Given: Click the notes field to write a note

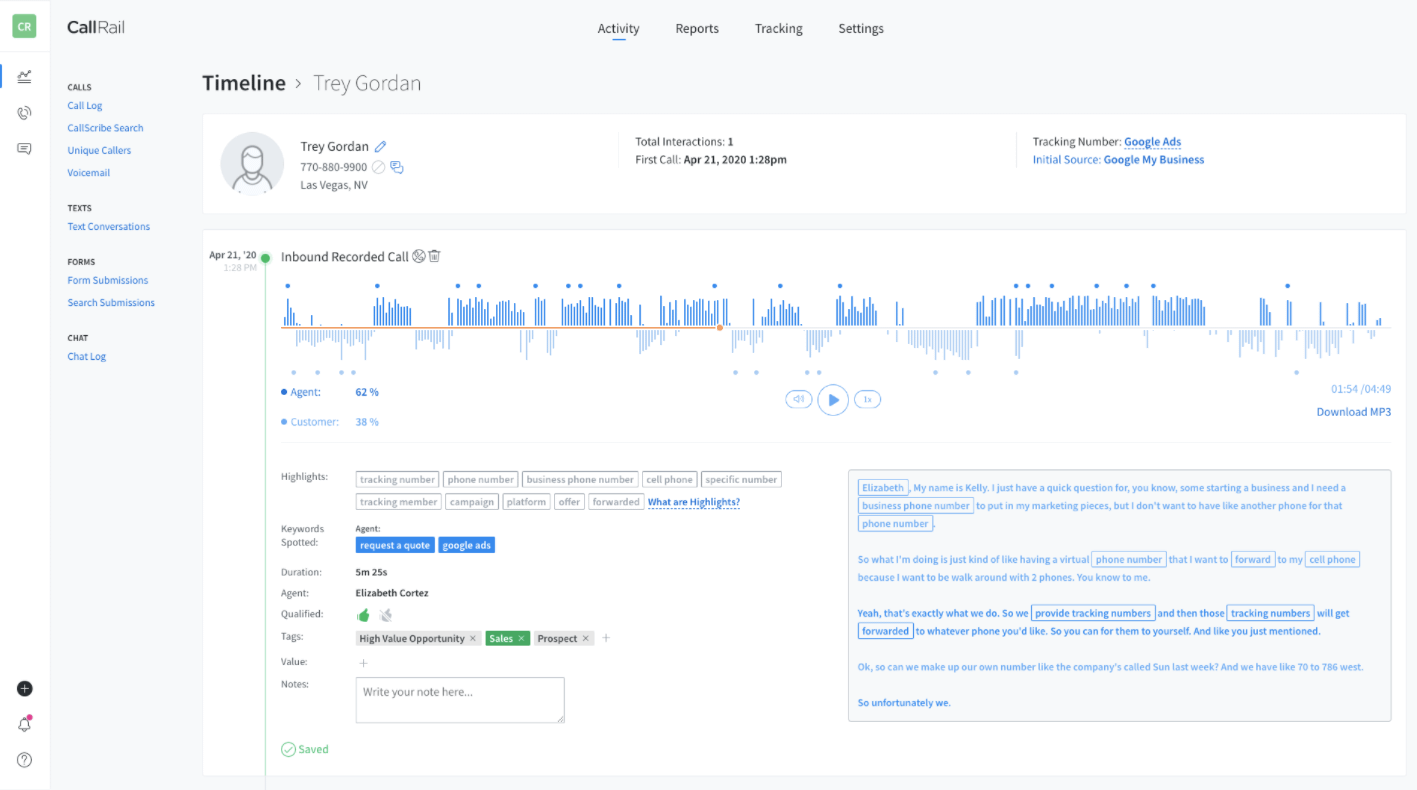Looking at the screenshot, I should (x=459, y=698).
